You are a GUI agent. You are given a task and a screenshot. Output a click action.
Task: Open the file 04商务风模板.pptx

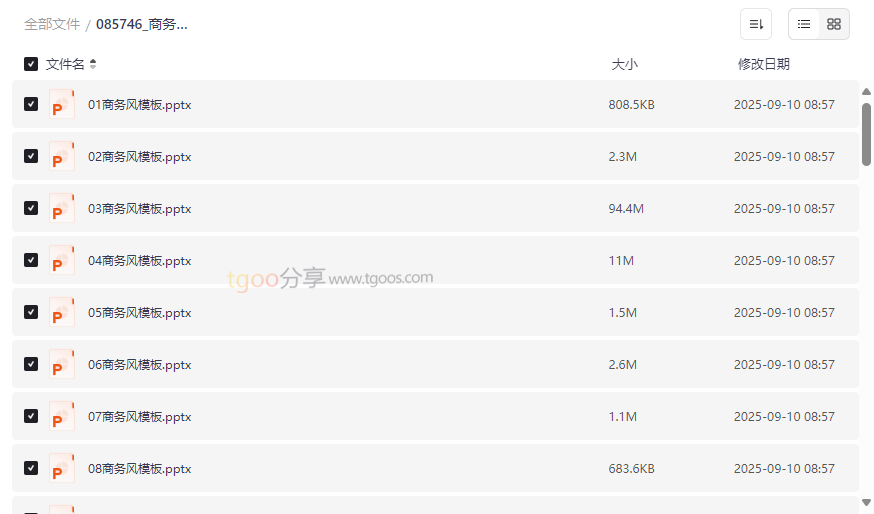139,261
